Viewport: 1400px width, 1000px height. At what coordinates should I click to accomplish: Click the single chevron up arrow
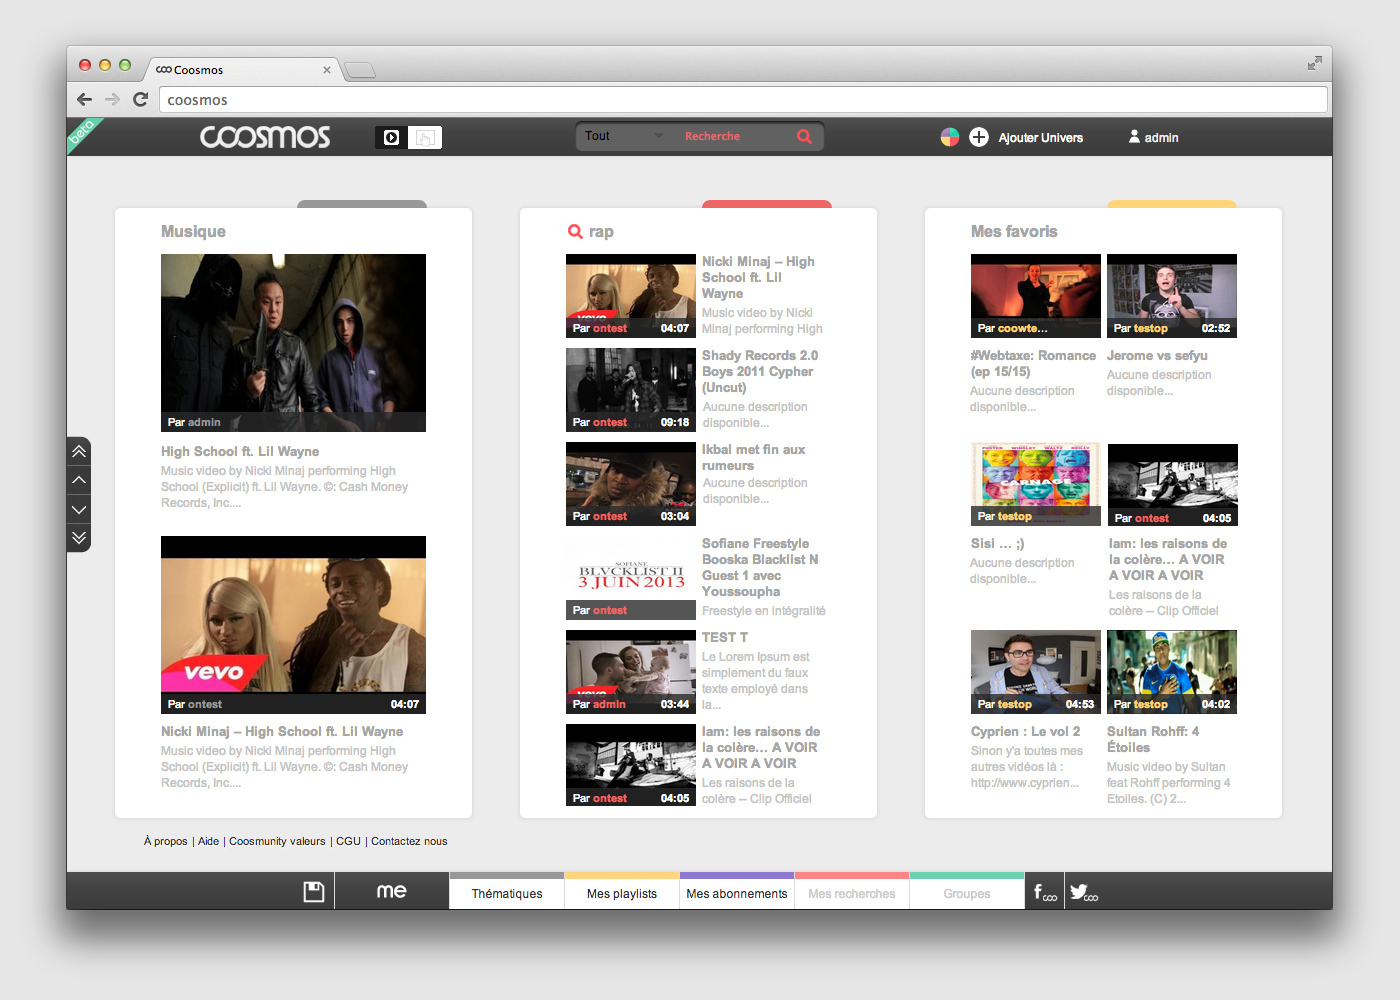[x=79, y=480]
